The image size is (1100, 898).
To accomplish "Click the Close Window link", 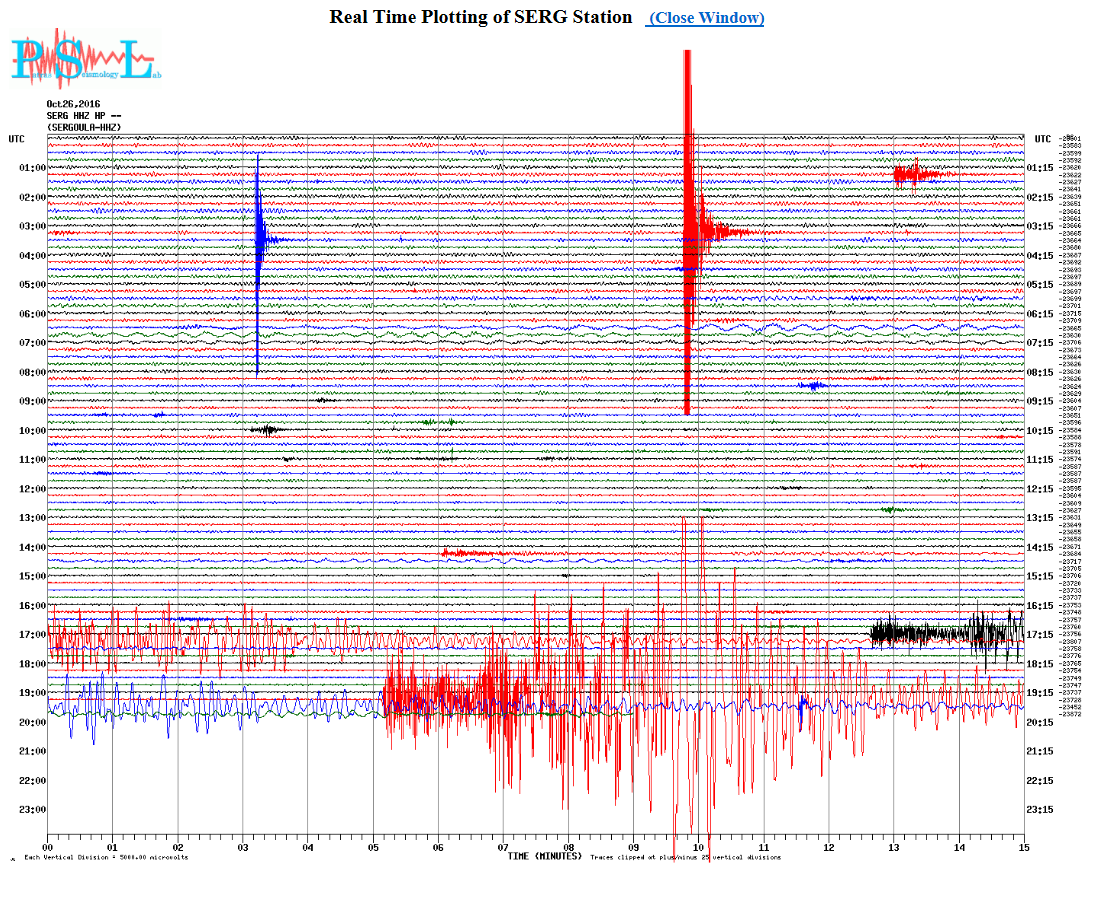I will (x=706, y=18).
